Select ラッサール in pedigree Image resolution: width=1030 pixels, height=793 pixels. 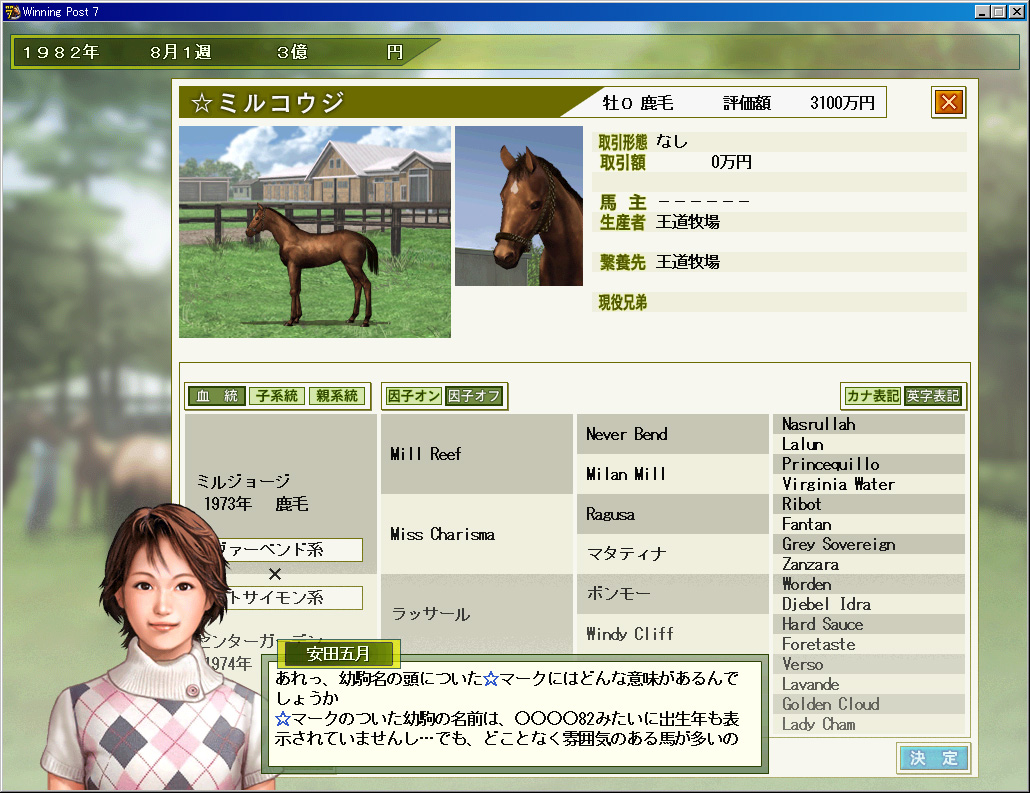pos(477,614)
